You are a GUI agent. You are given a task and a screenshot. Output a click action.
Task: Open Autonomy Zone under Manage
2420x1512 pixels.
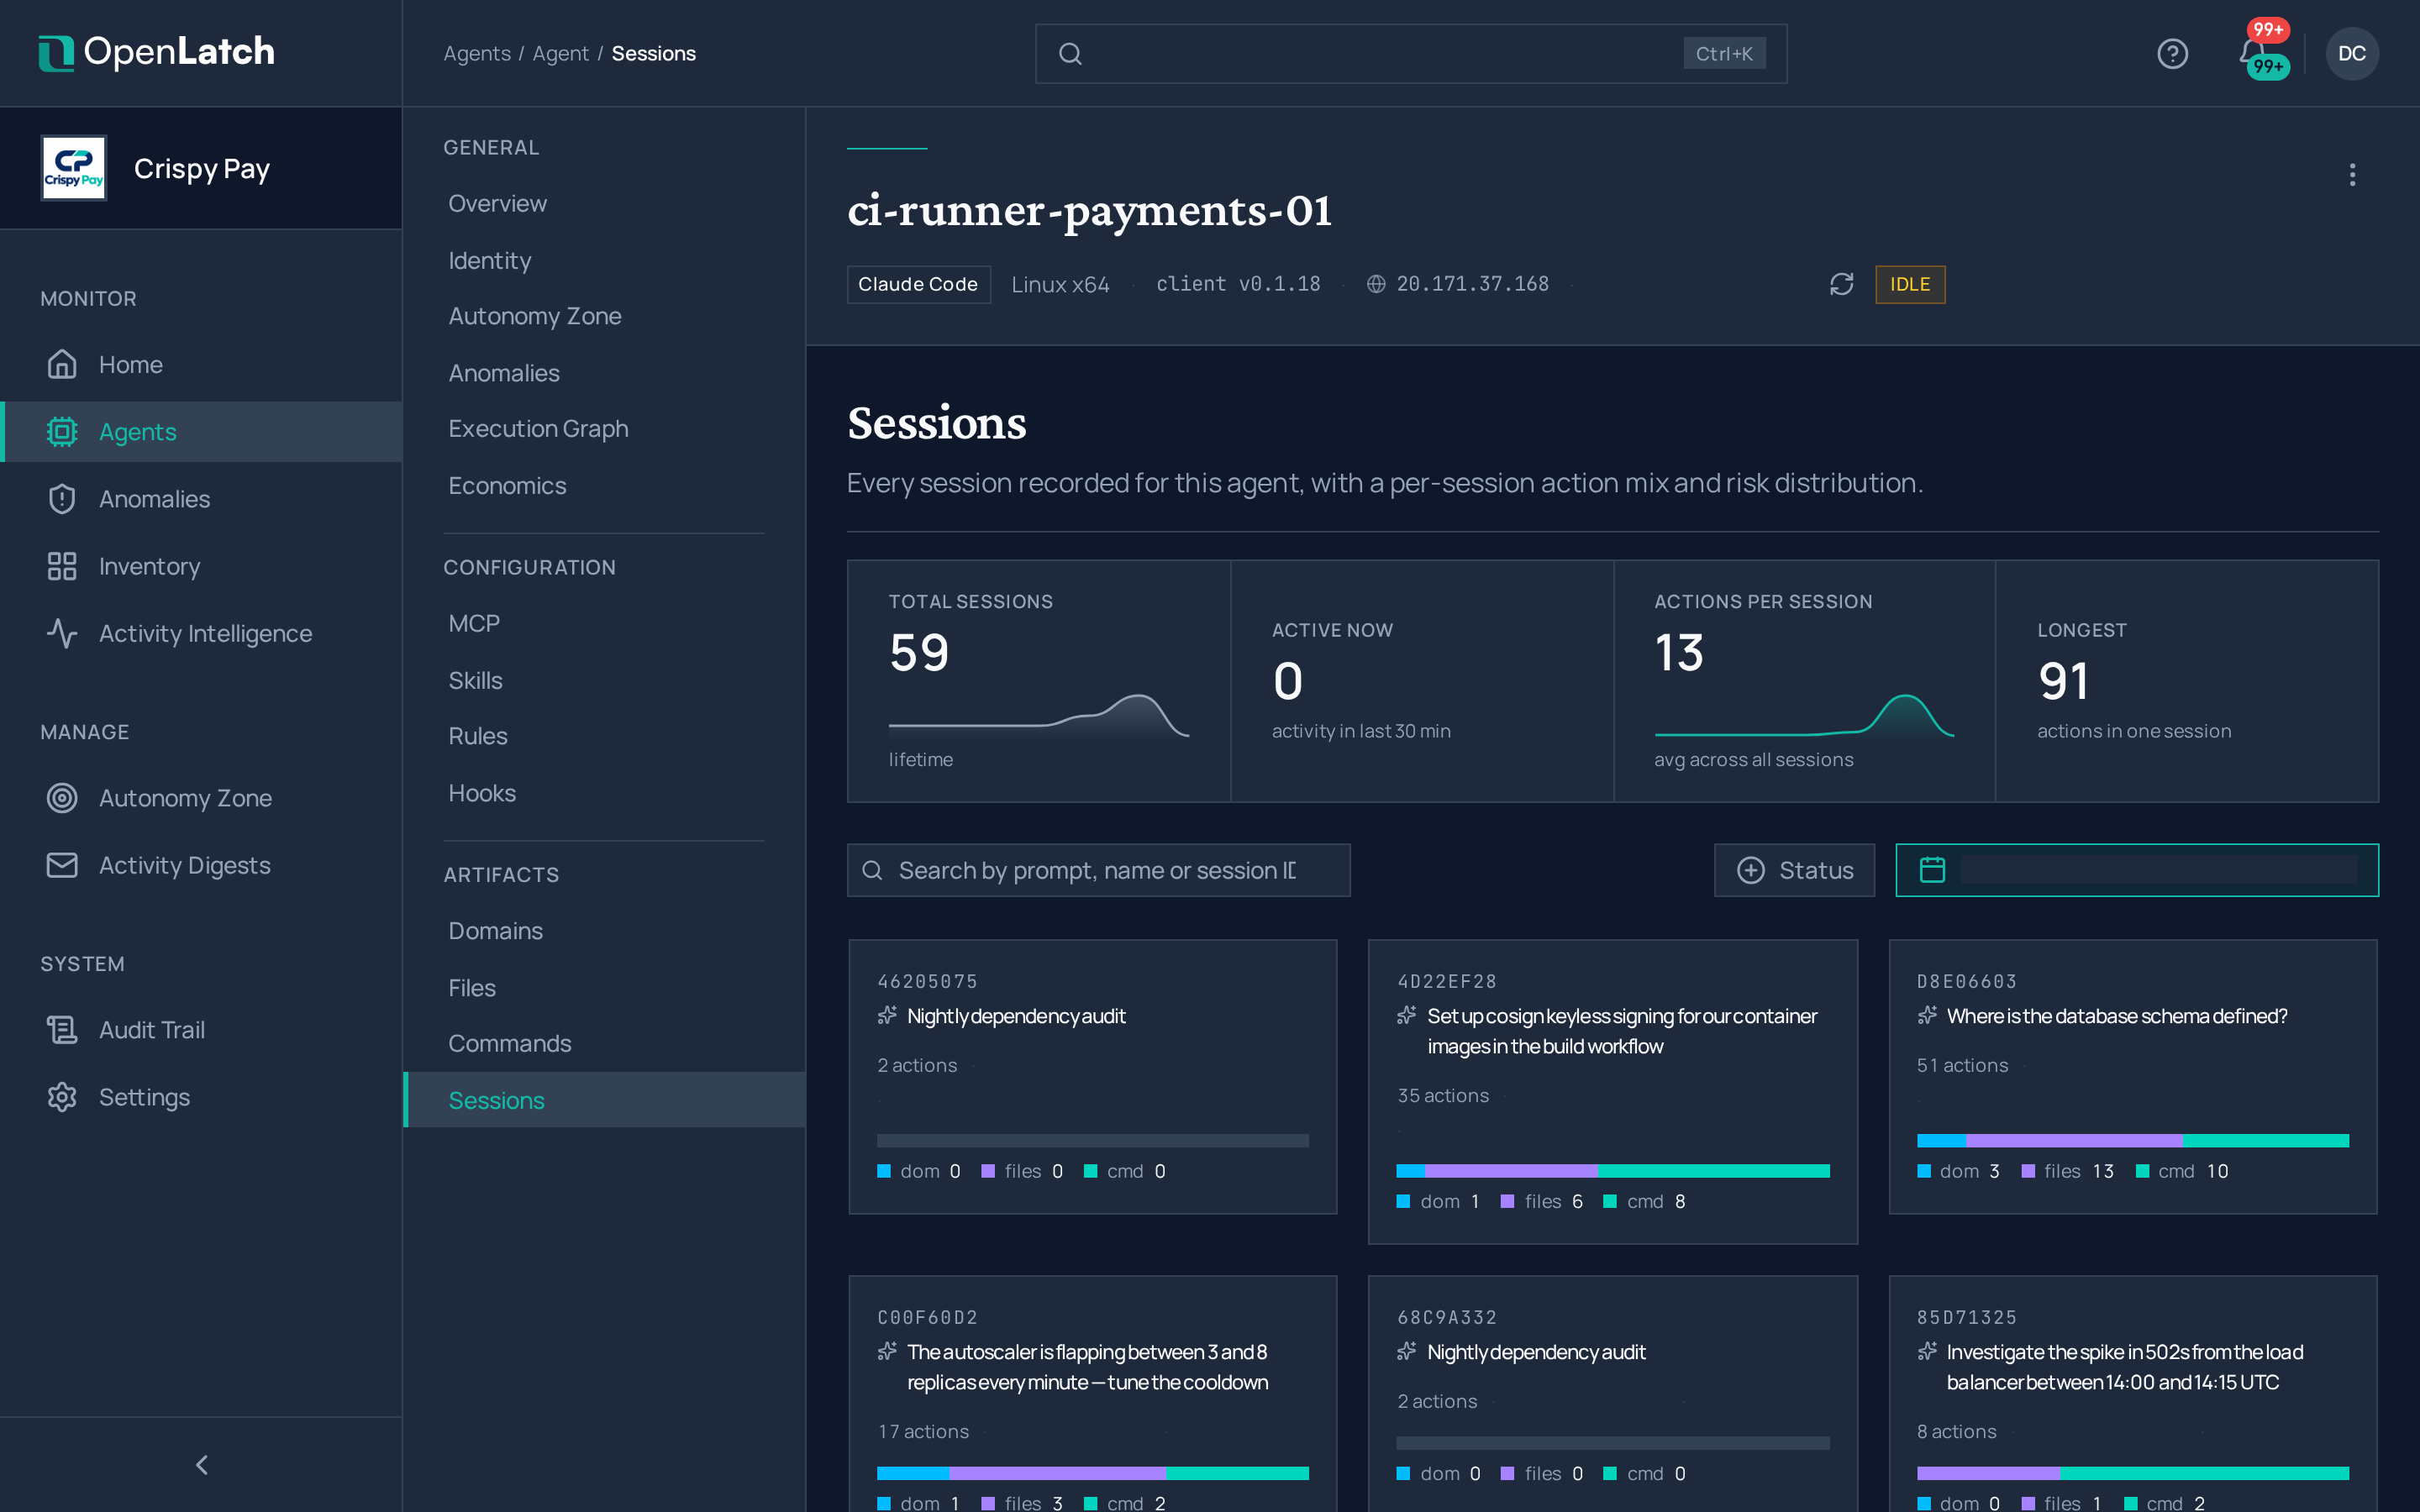[201, 798]
